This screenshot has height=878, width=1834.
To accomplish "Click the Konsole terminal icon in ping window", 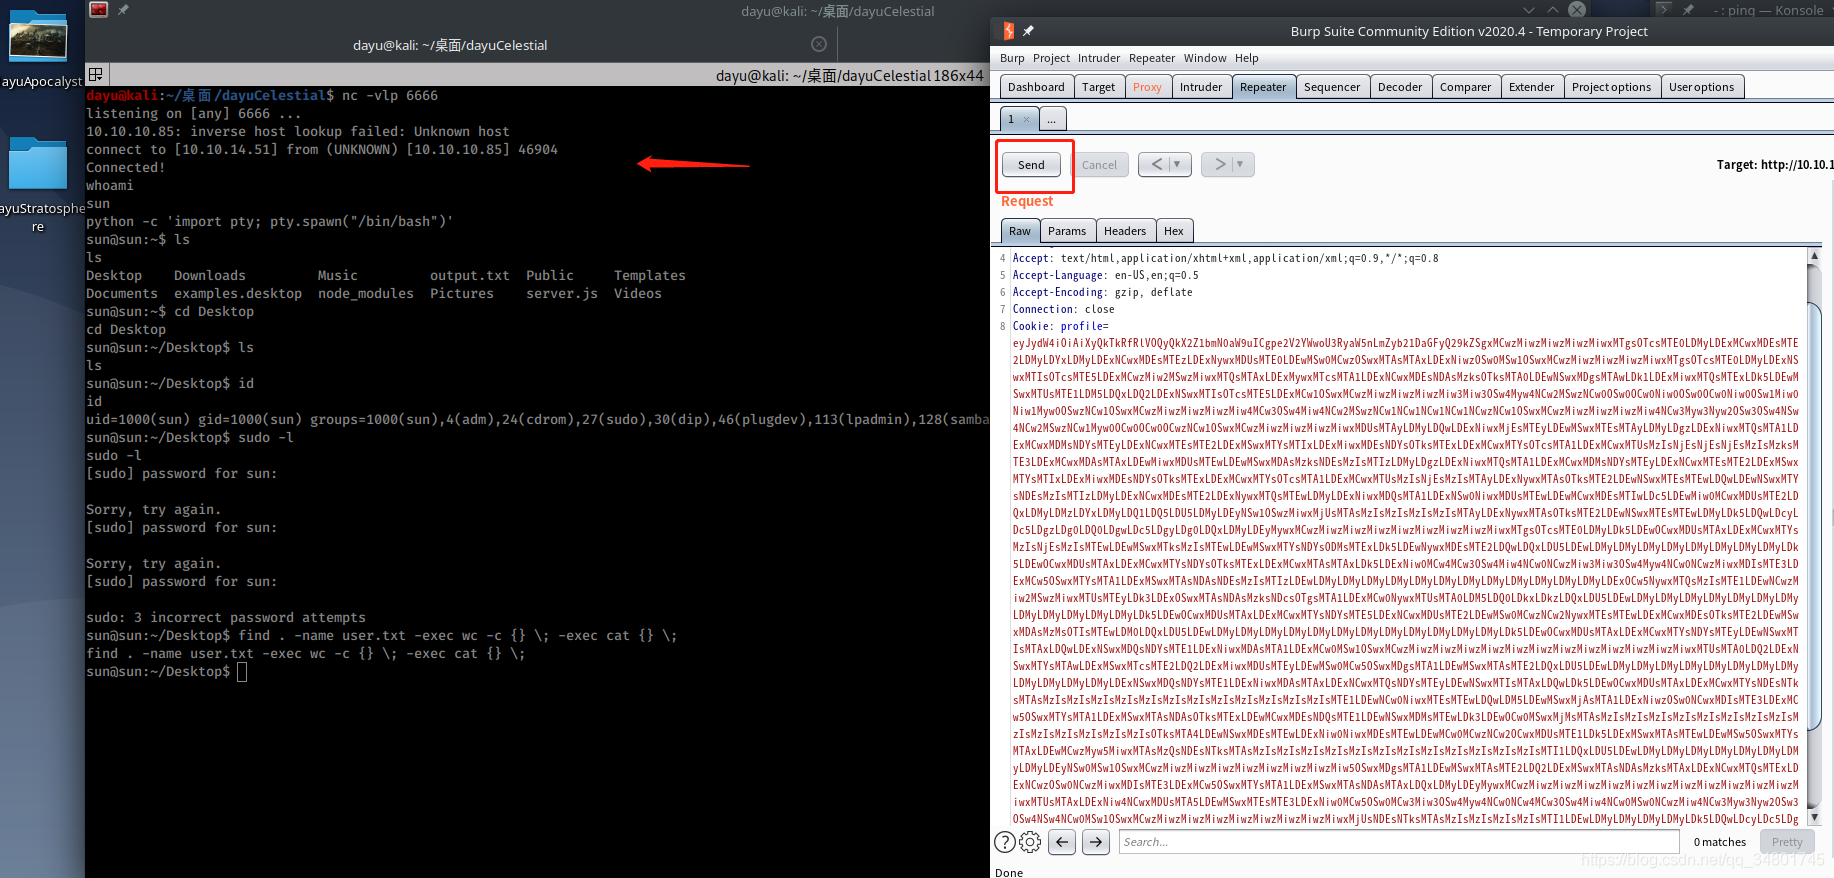I will [1663, 9].
